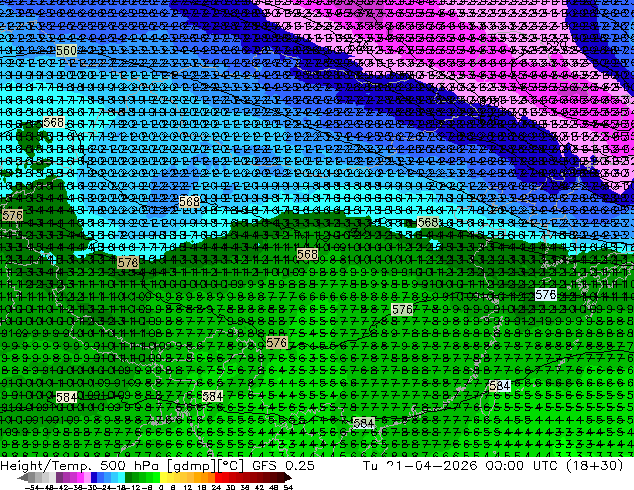Click the right dark arrow tip of the colorbar
634x490 pixels.
(x=288, y=477)
